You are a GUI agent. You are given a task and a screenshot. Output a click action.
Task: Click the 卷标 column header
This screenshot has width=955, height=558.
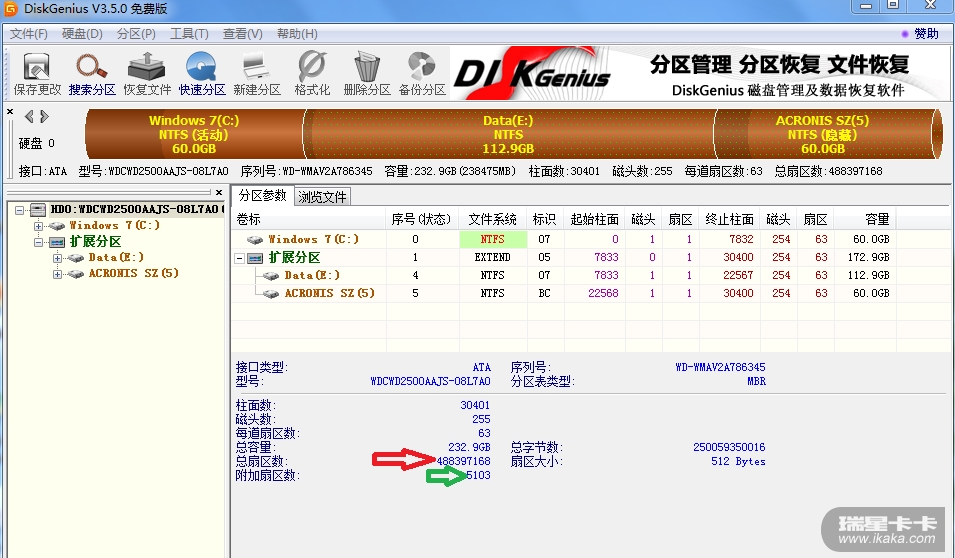tap(308, 219)
